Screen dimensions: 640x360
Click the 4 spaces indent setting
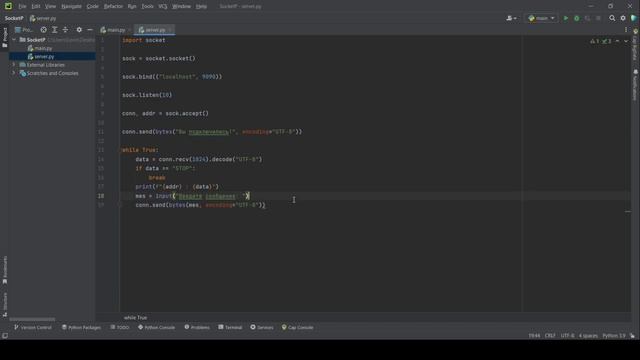pos(588,336)
